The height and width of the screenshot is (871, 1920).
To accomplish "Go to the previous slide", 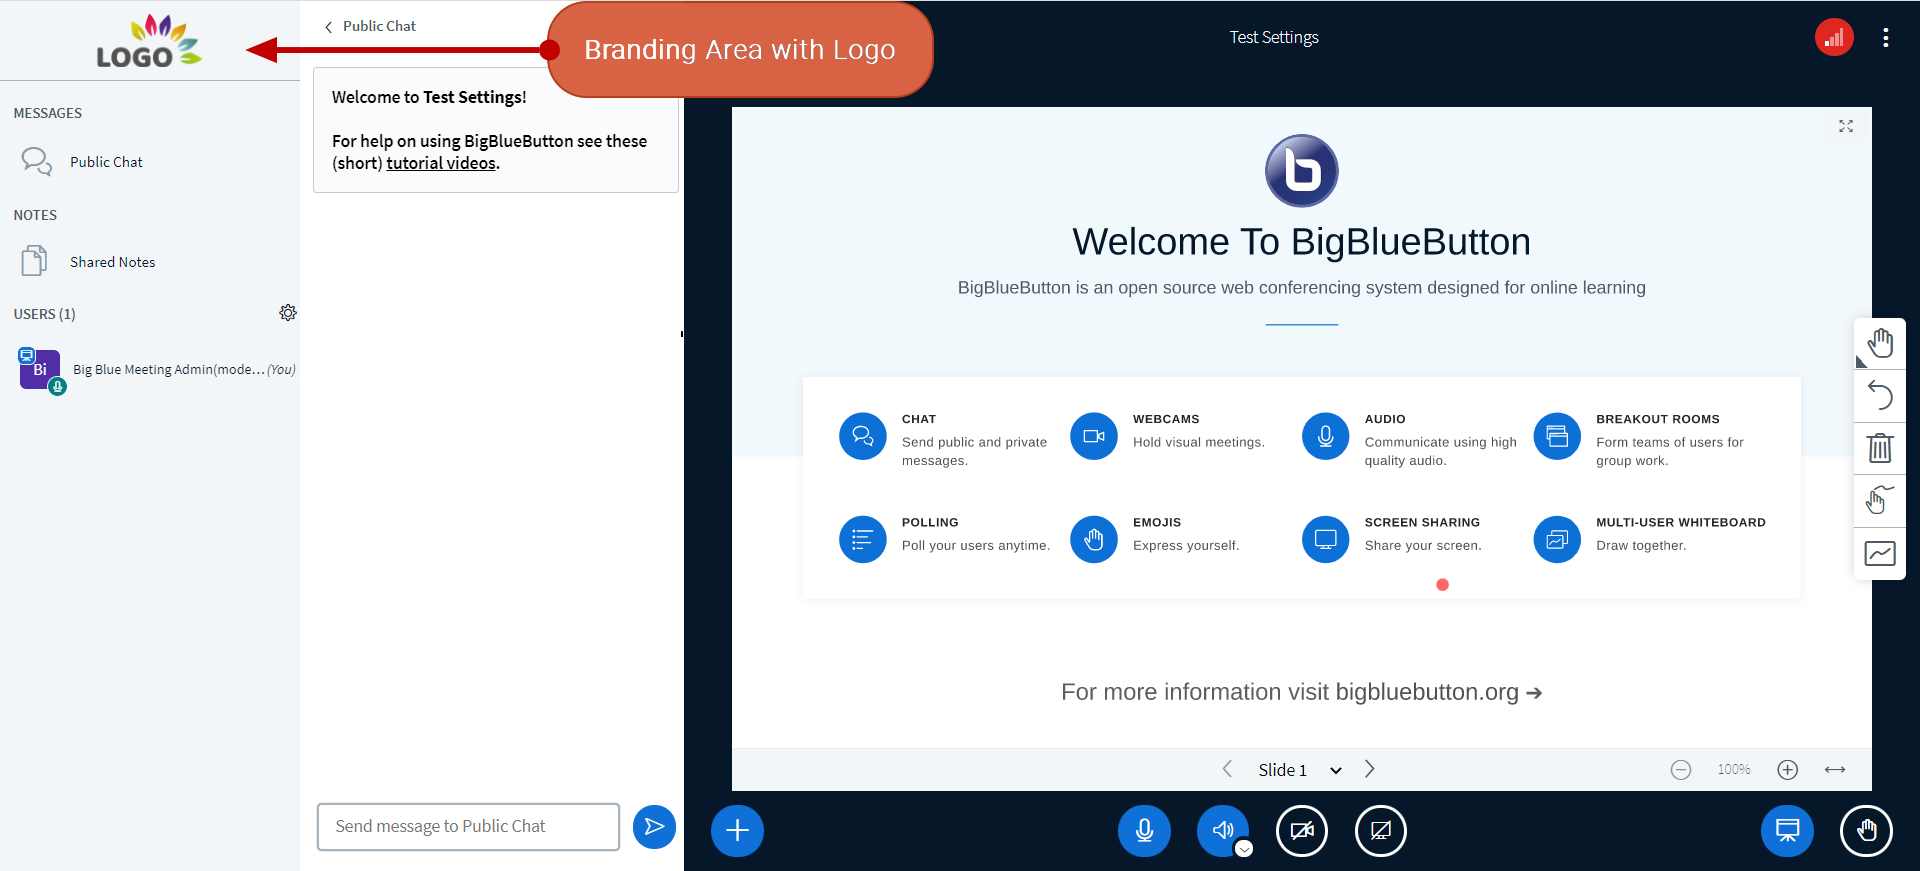I will tap(1227, 769).
